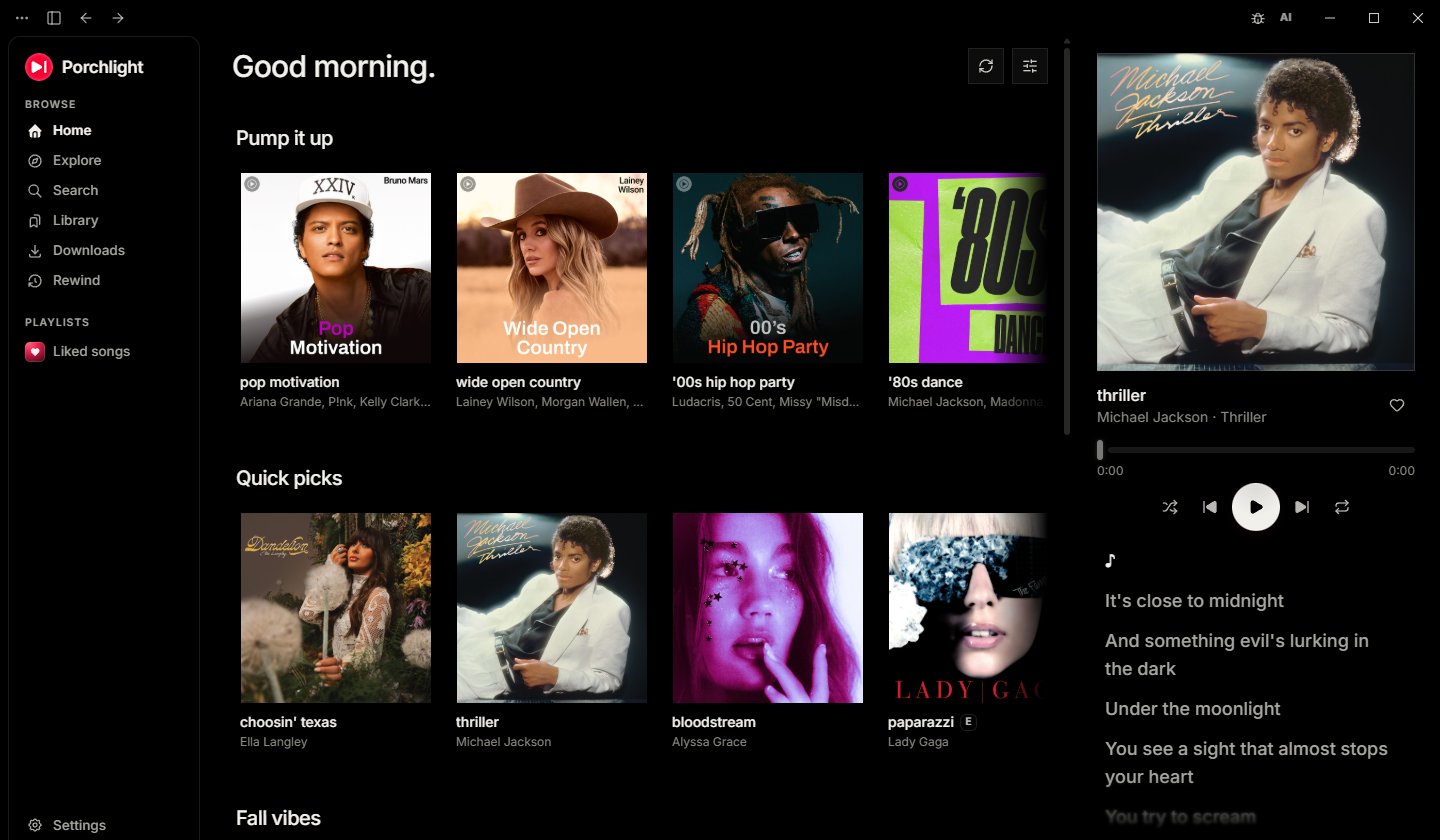
Task: Open the bug report icon
Action: pos(1258,18)
